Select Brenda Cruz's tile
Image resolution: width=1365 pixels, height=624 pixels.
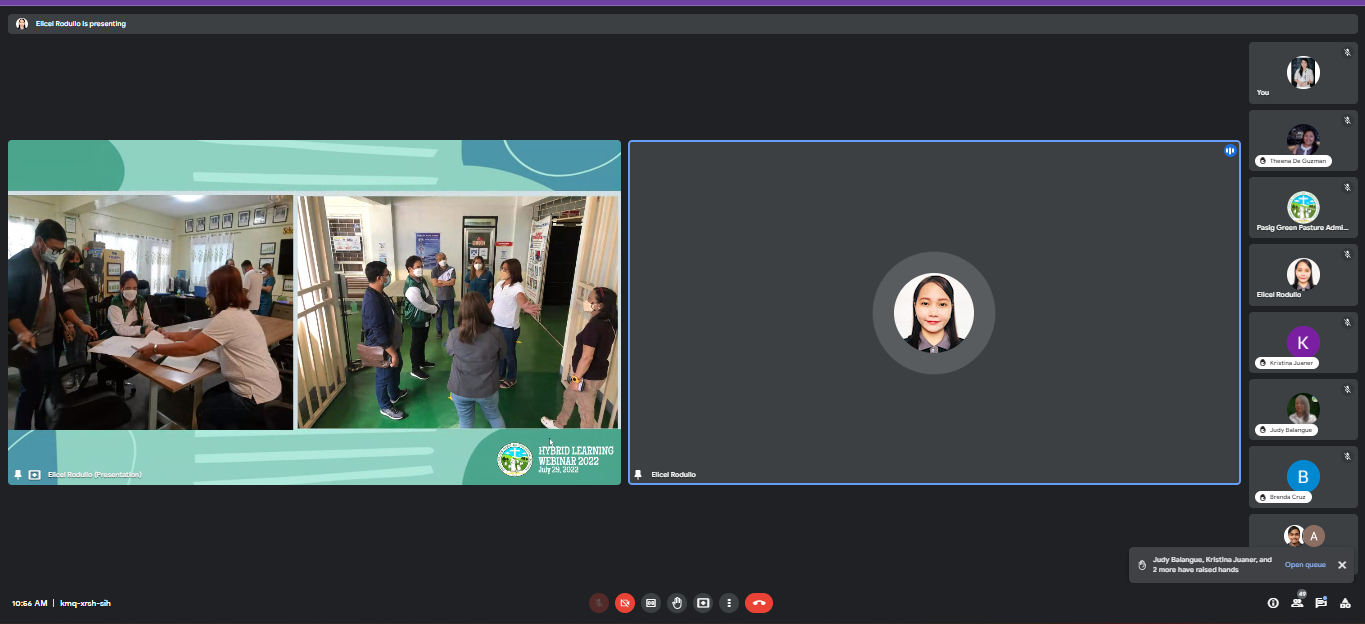tap(1303, 476)
